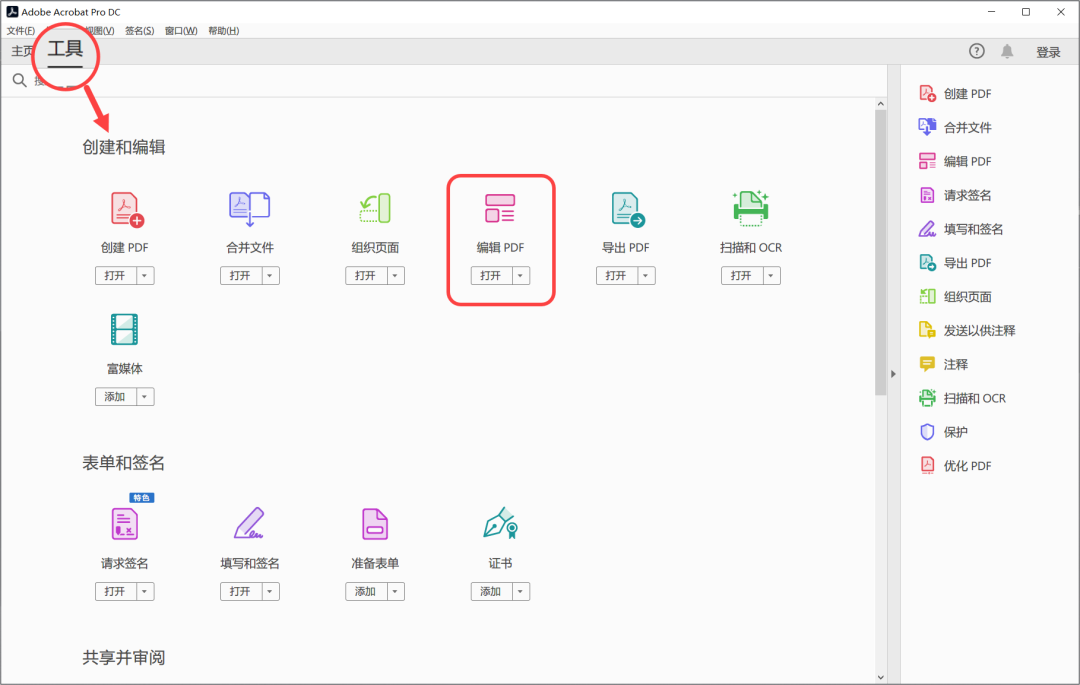Select the 导出 PDF tool icon in main grid
The width and height of the screenshot is (1080, 685).
click(x=627, y=209)
